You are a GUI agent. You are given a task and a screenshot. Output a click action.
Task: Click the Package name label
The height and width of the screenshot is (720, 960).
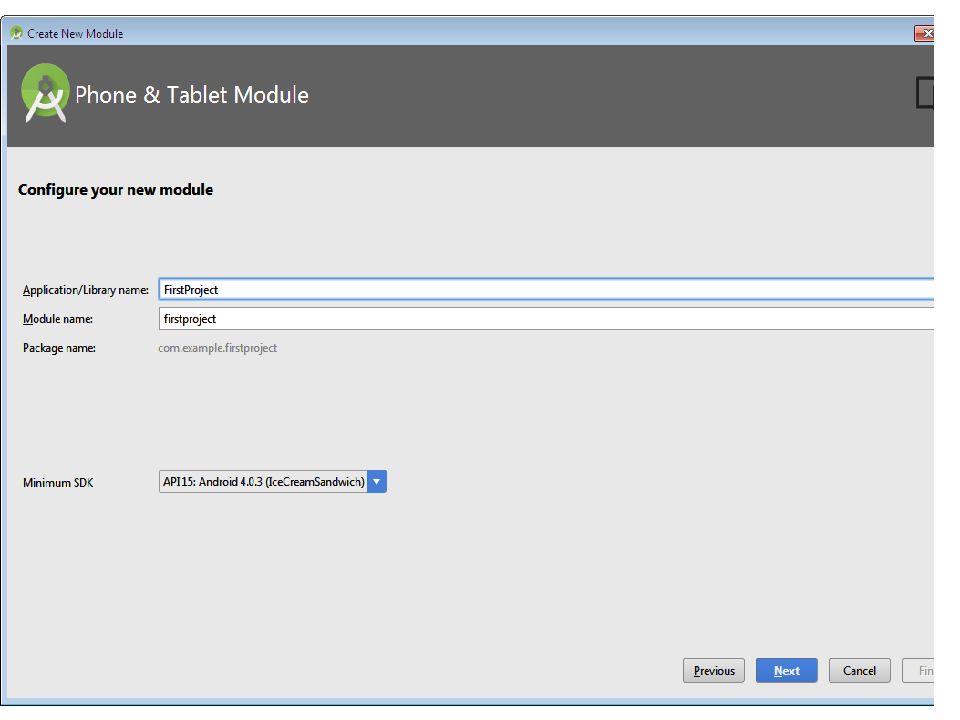tap(59, 348)
